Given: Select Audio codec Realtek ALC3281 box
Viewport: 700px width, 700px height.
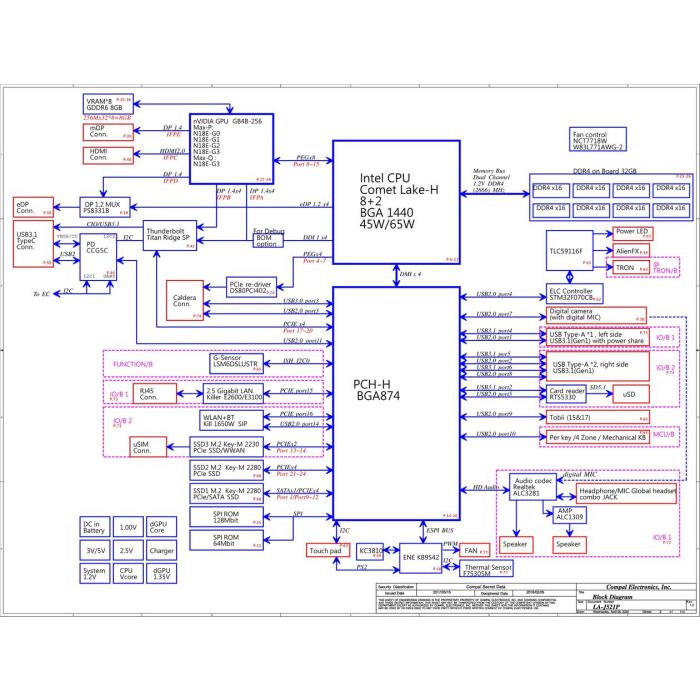Looking at the screenshot, I should [533, 487].
